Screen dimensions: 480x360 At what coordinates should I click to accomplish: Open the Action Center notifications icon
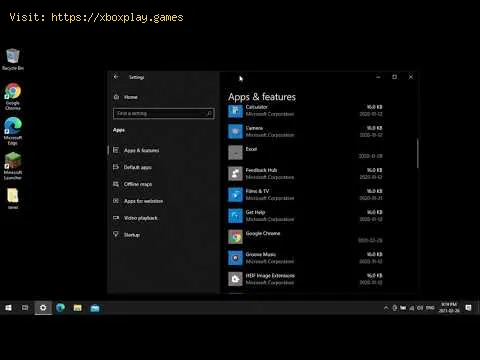coord(468,308)
